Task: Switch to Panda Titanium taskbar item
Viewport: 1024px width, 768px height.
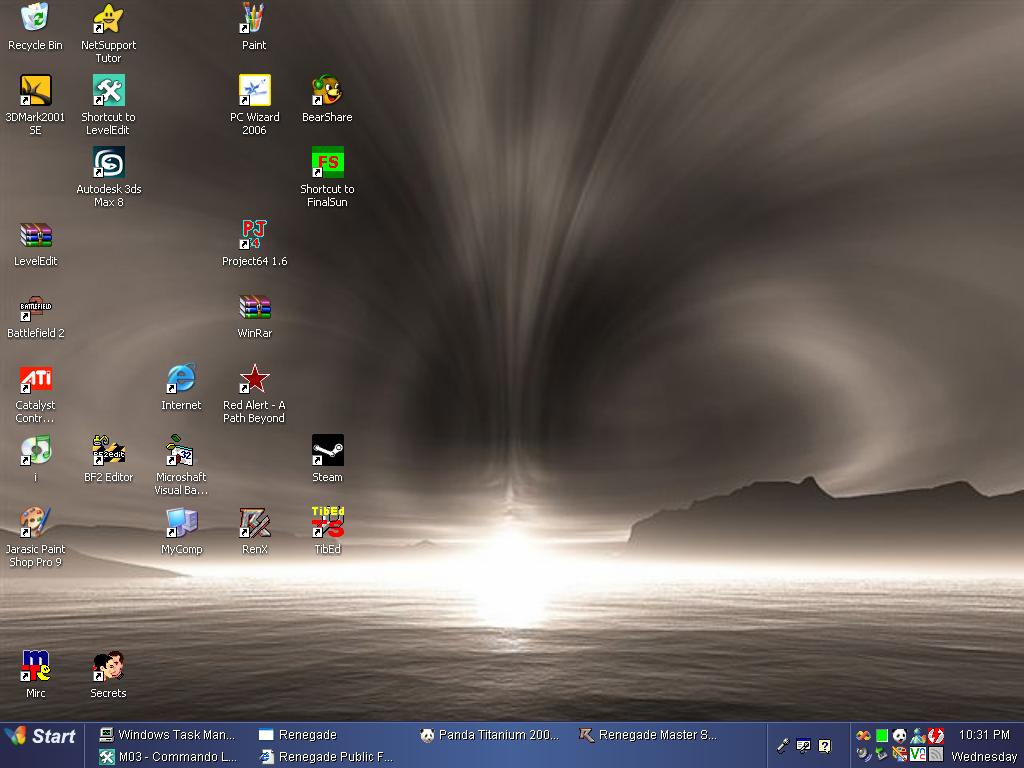Action: point(490,735)
